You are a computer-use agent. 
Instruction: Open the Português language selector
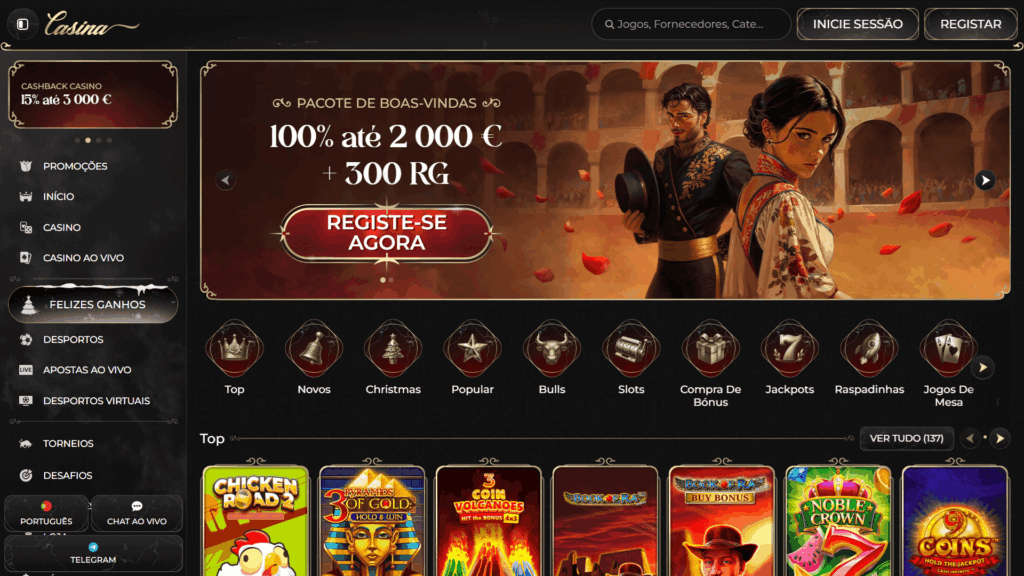pyautogui.click(x=46, y=513)
